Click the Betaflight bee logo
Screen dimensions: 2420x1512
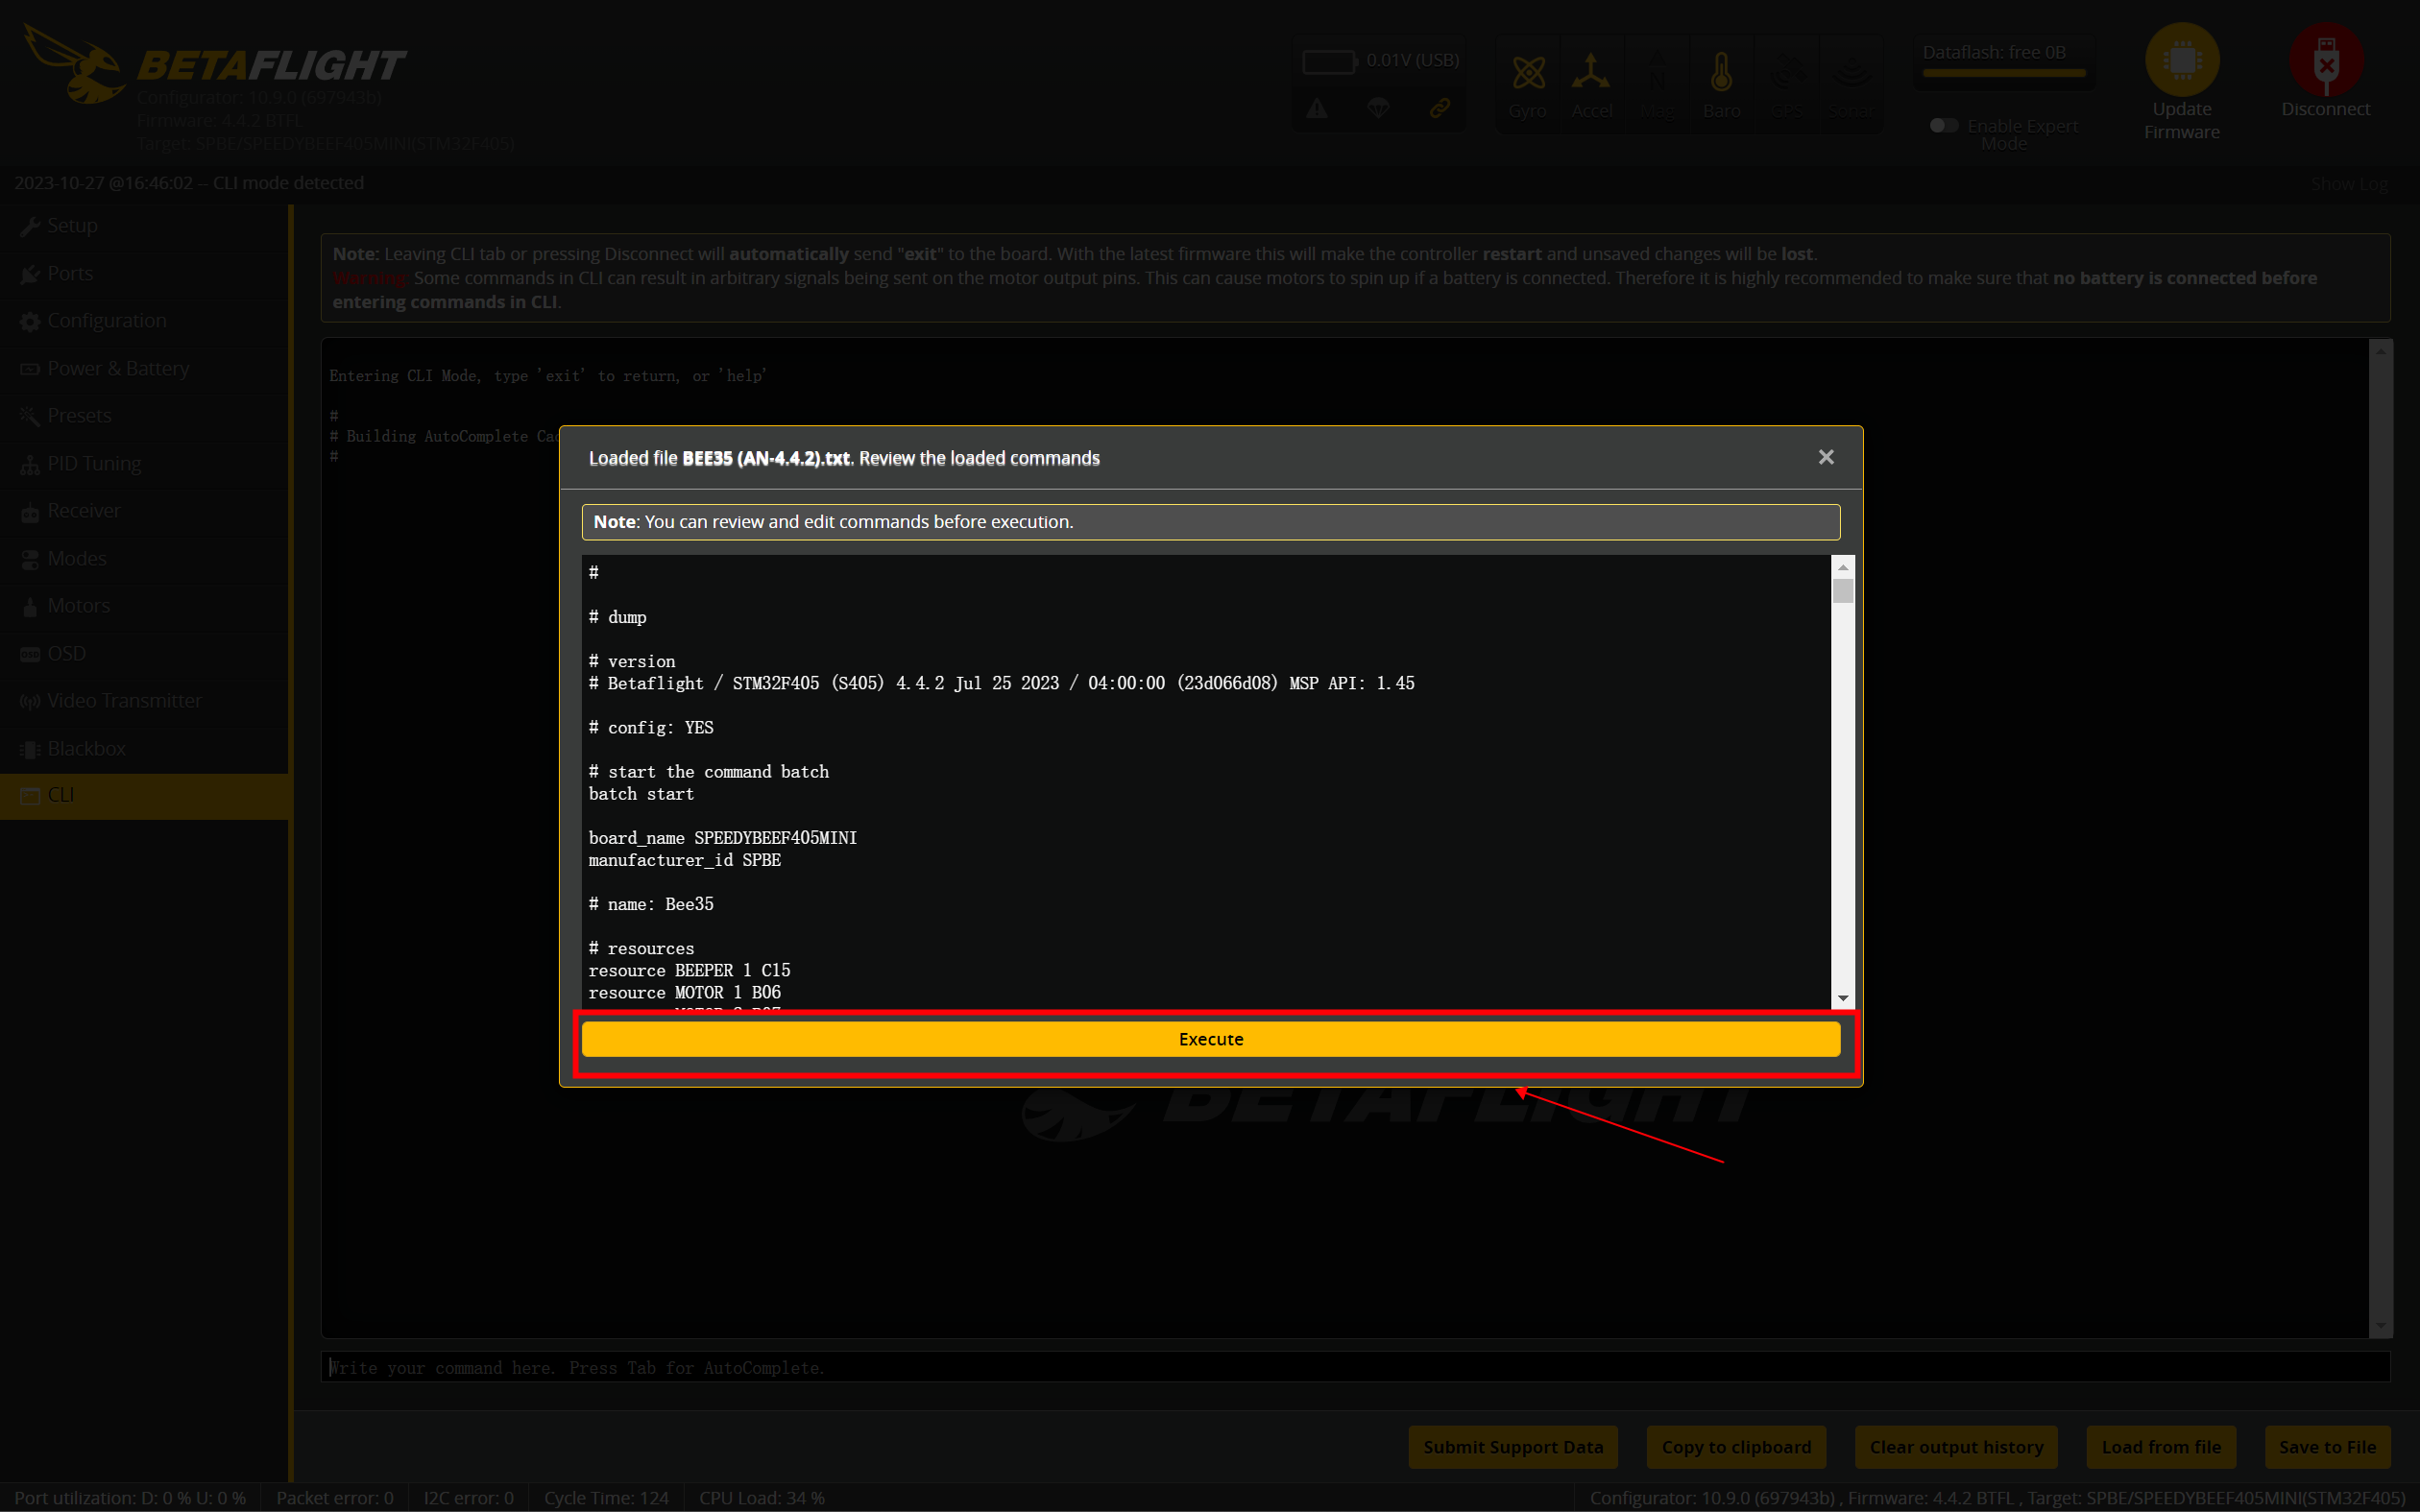(x=73, y=63)
